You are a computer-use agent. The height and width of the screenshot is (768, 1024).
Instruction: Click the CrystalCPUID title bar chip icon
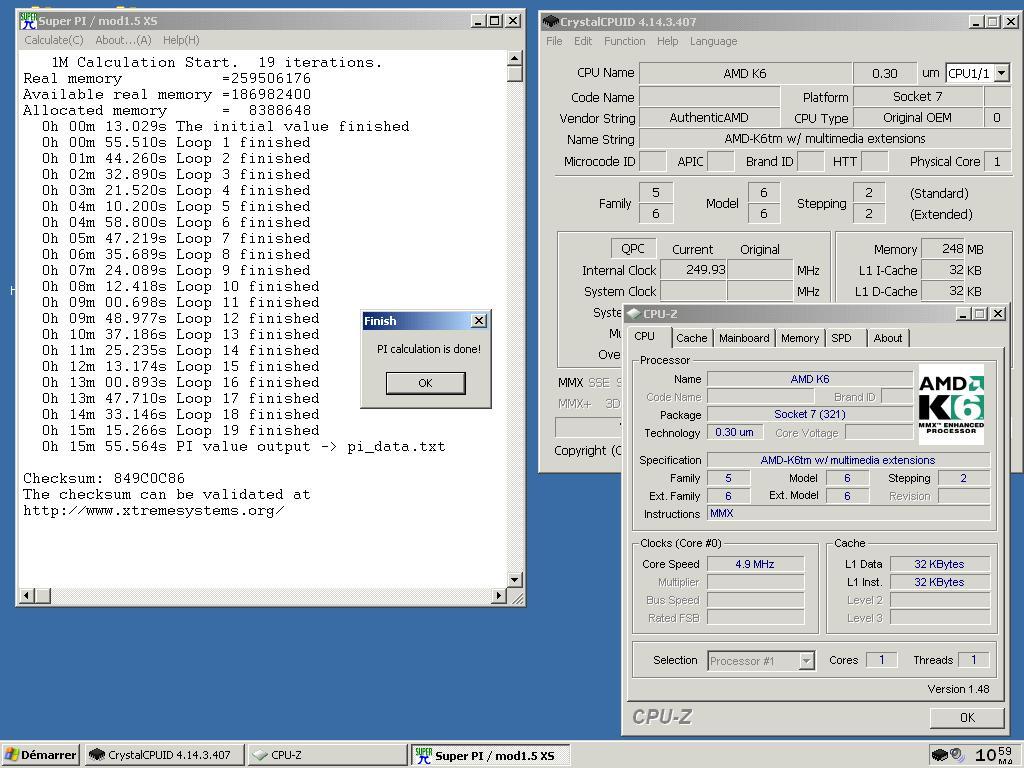click(x=551, y=22)
